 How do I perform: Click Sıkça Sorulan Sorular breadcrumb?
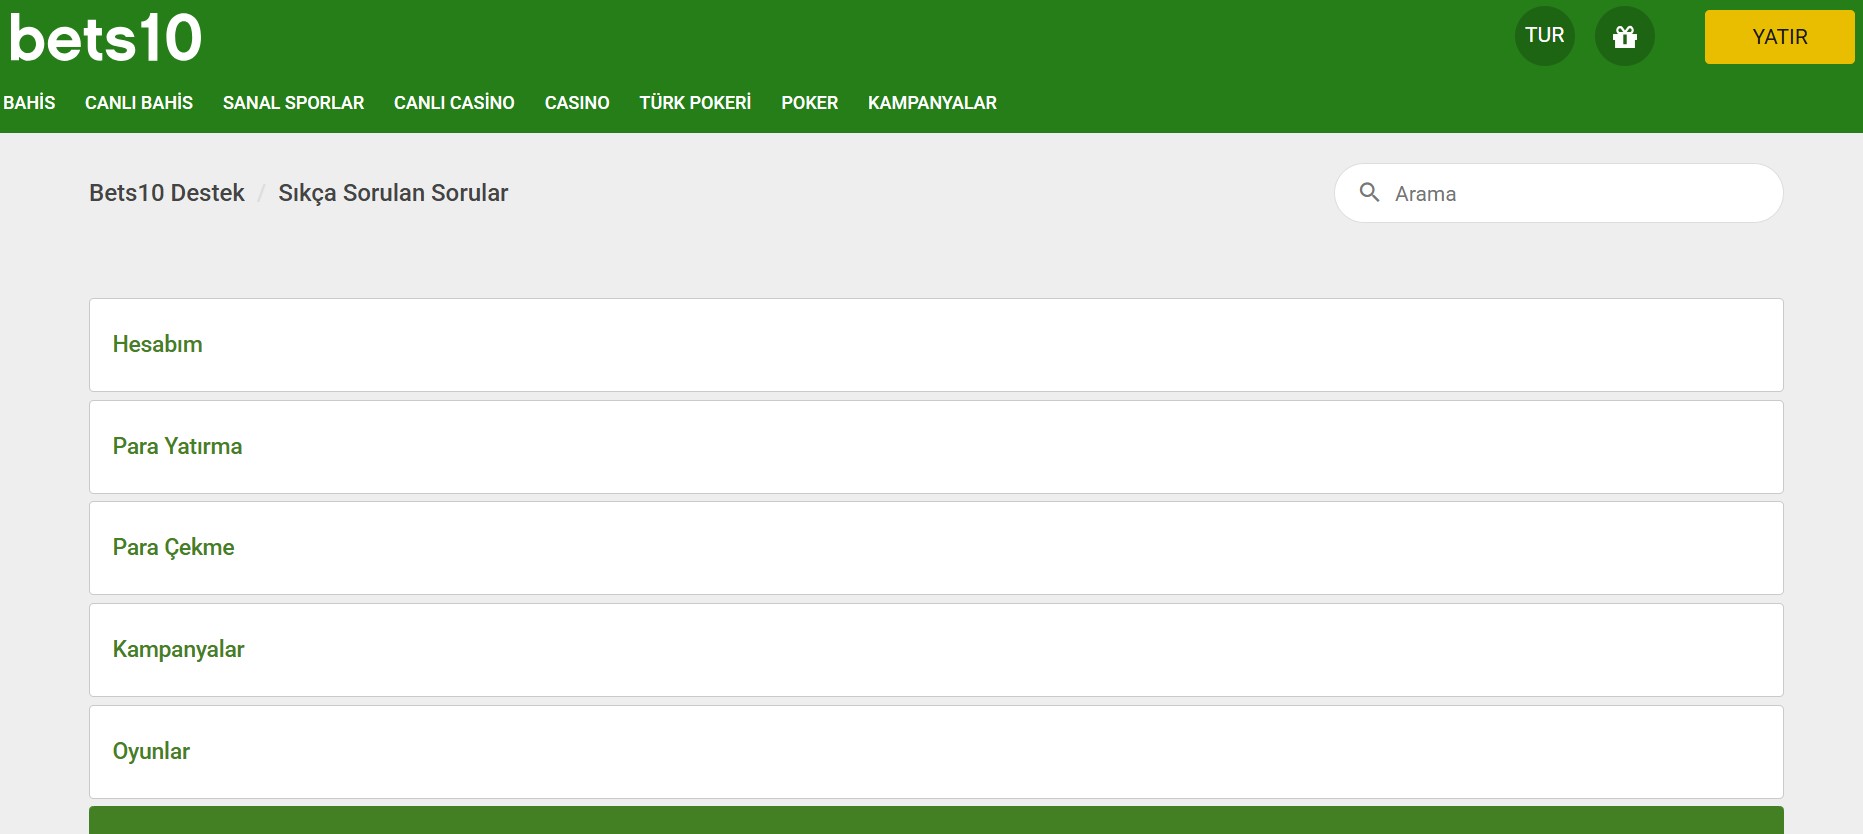[x=393, y=193]
